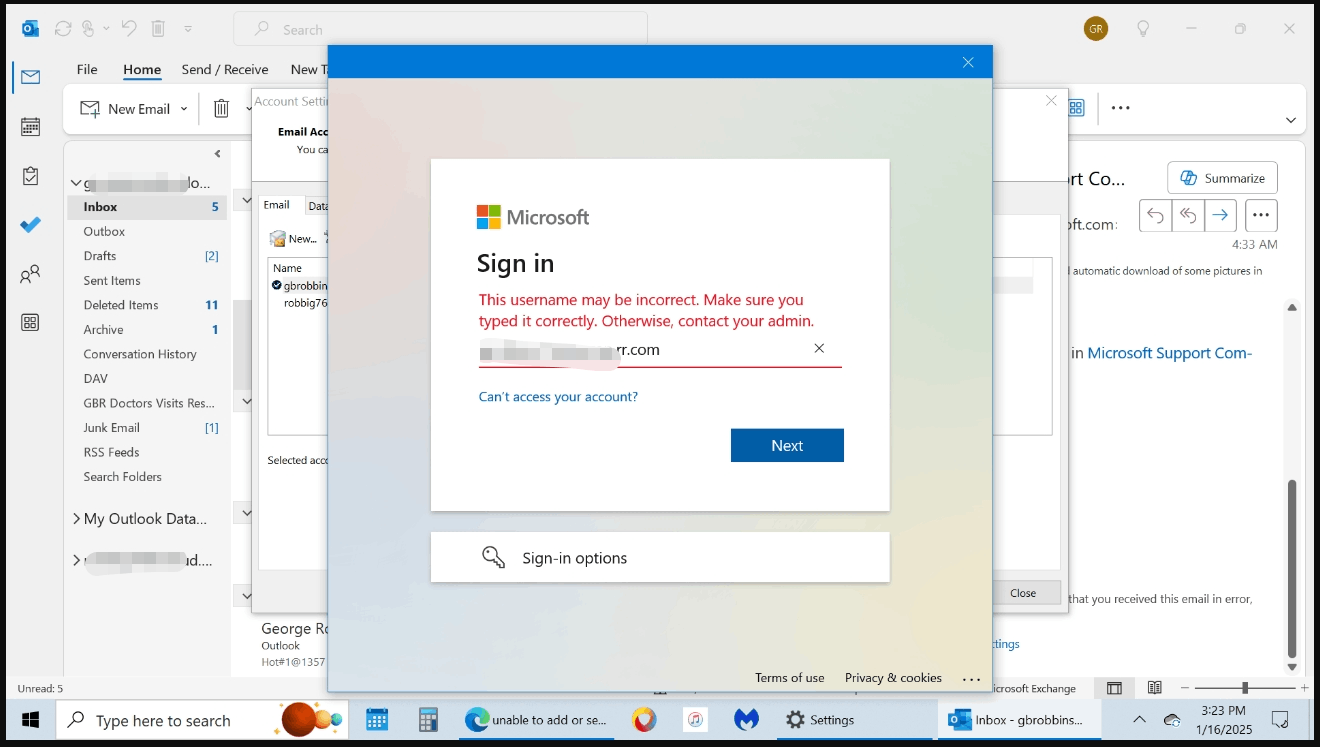Click username email input field
Screen dimensions: 1320x747
tap(660, 349)
